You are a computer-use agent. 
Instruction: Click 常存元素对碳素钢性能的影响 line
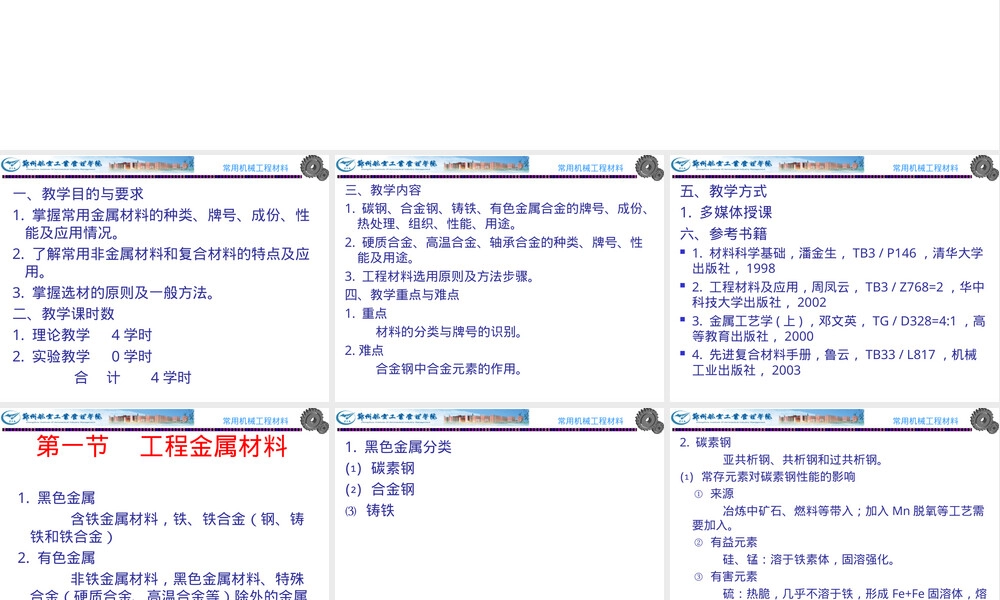pyautogui.click(x=768, y=477)
